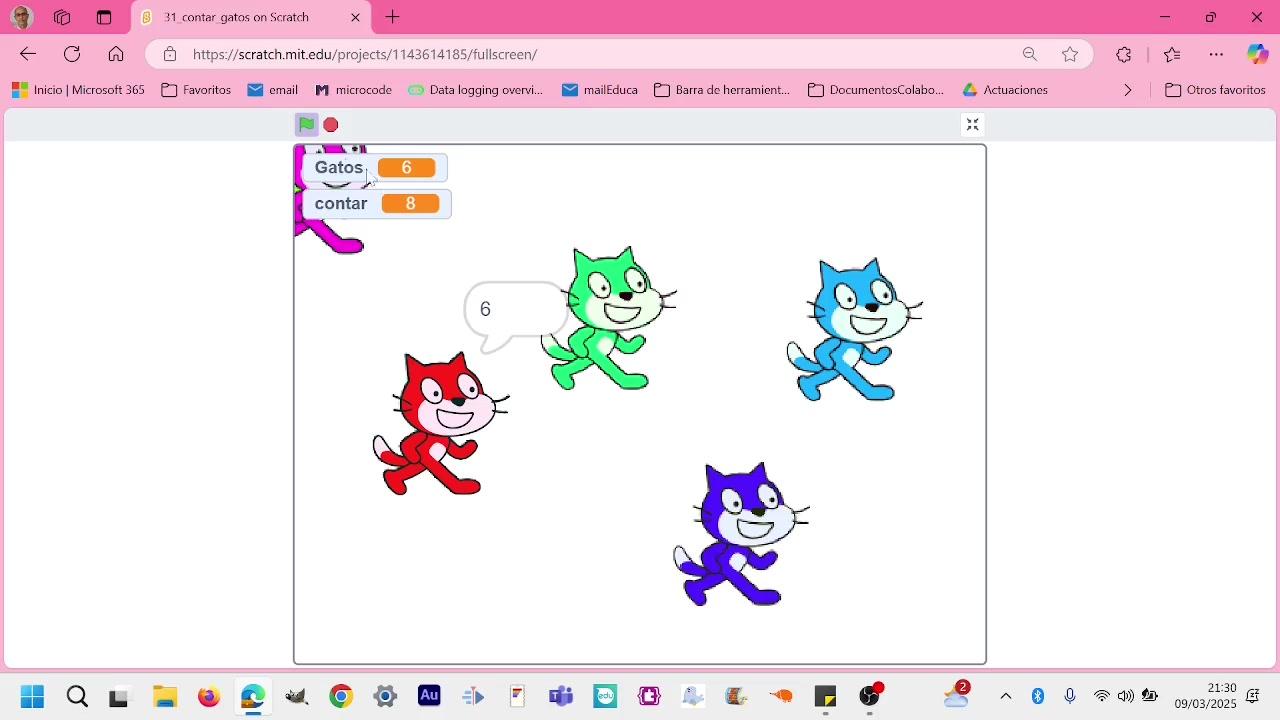Image resolution: width=1280 pixels, height=720 pixels.
Task: Open File Explorer from taskbar
Action: click(x=165, y=696)
